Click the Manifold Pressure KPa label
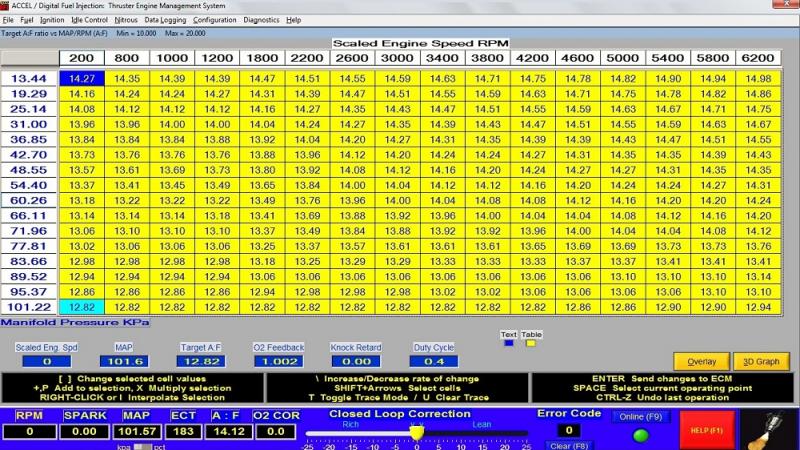The image size is (800, 450). pyautogui.click(x=75, y=322)
